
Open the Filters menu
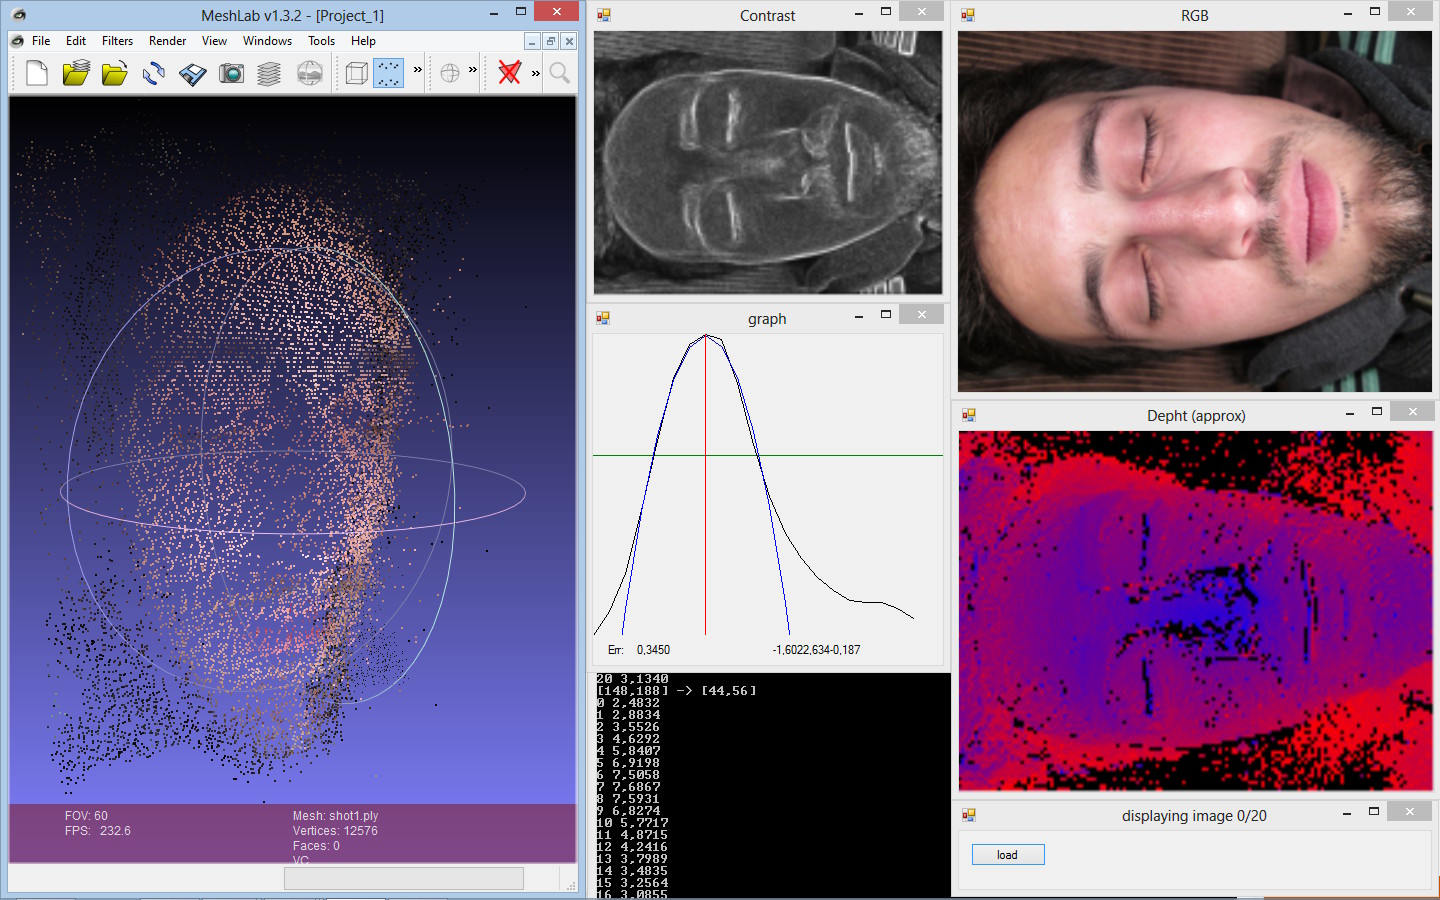[117, 41]
